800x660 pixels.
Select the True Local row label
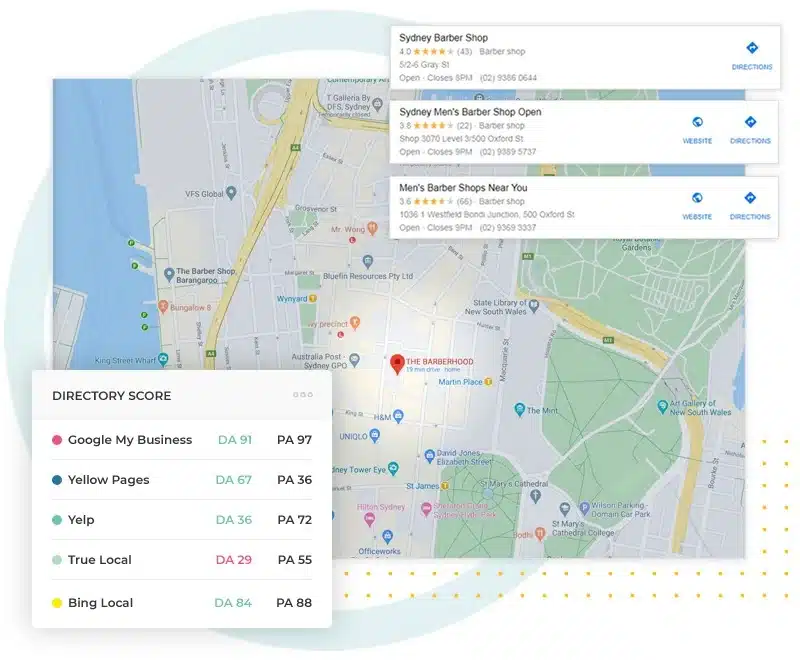pos(99,560)
